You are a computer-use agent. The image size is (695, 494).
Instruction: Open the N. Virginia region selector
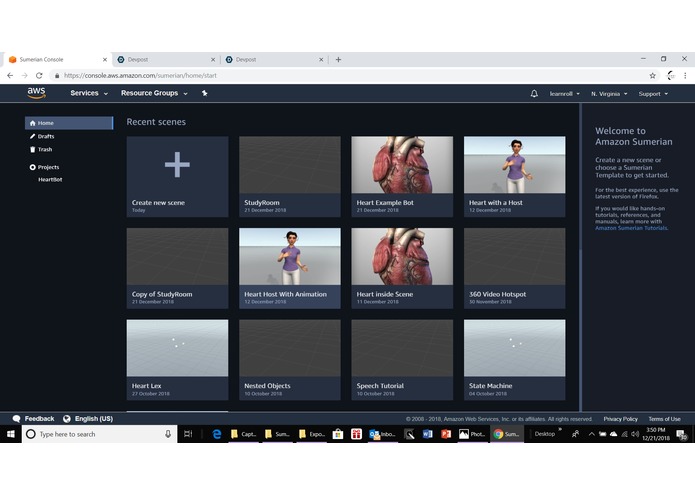(609, 93)
